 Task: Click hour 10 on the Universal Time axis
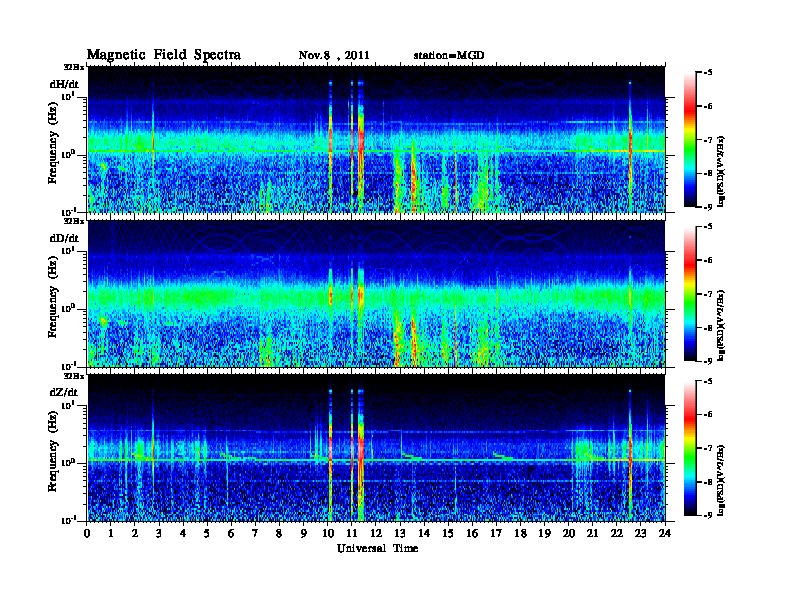click(328, 533)
